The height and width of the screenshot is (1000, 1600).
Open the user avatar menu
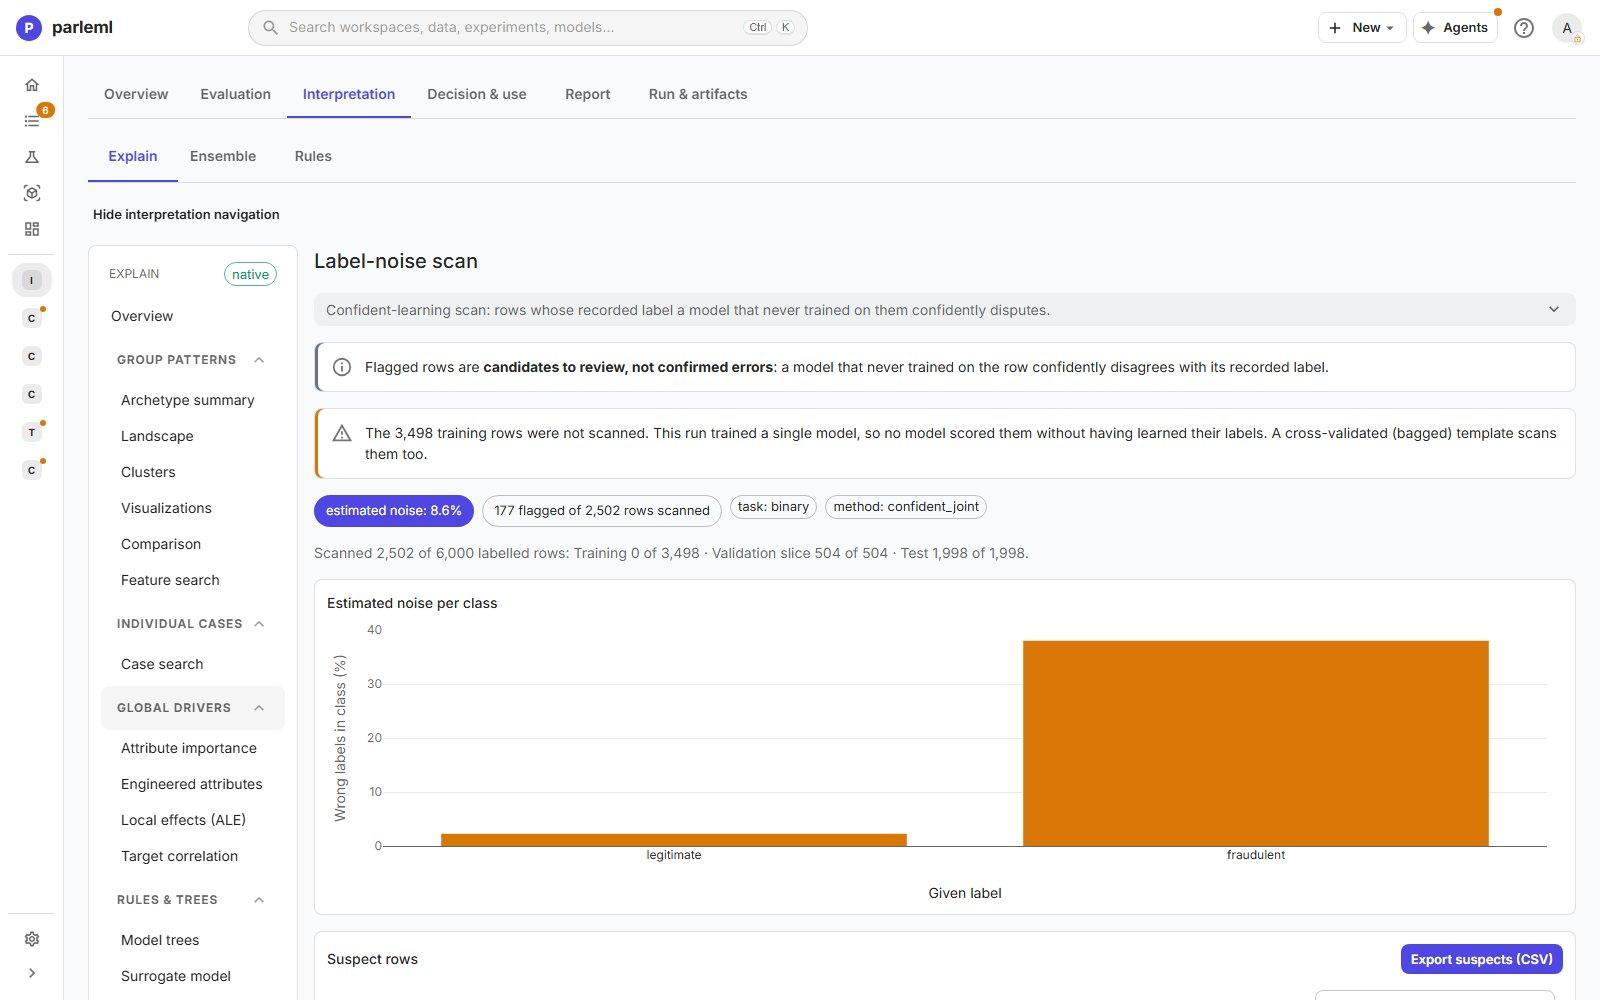coord(1567,28)
